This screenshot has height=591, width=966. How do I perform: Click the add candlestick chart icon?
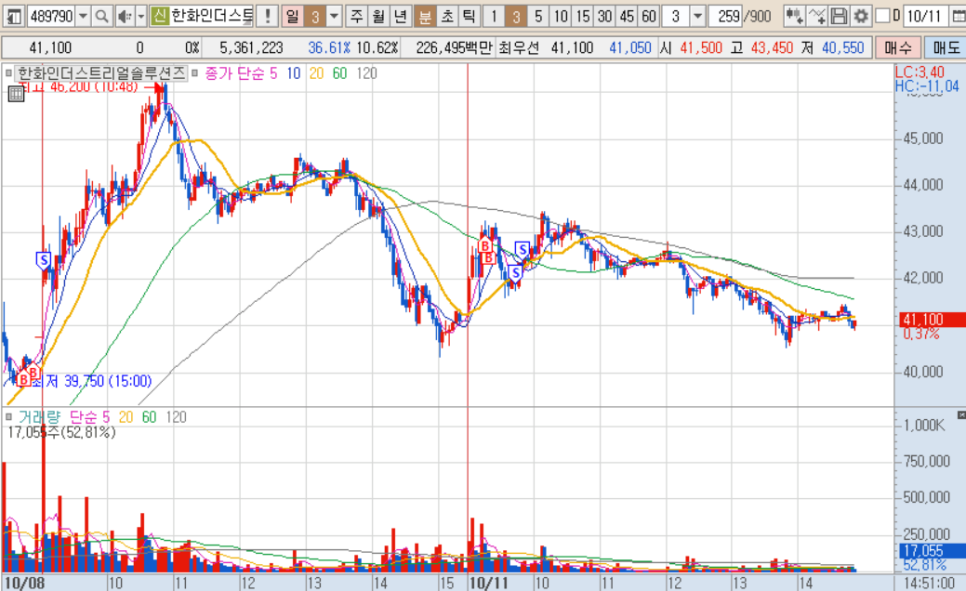point(794,16)
